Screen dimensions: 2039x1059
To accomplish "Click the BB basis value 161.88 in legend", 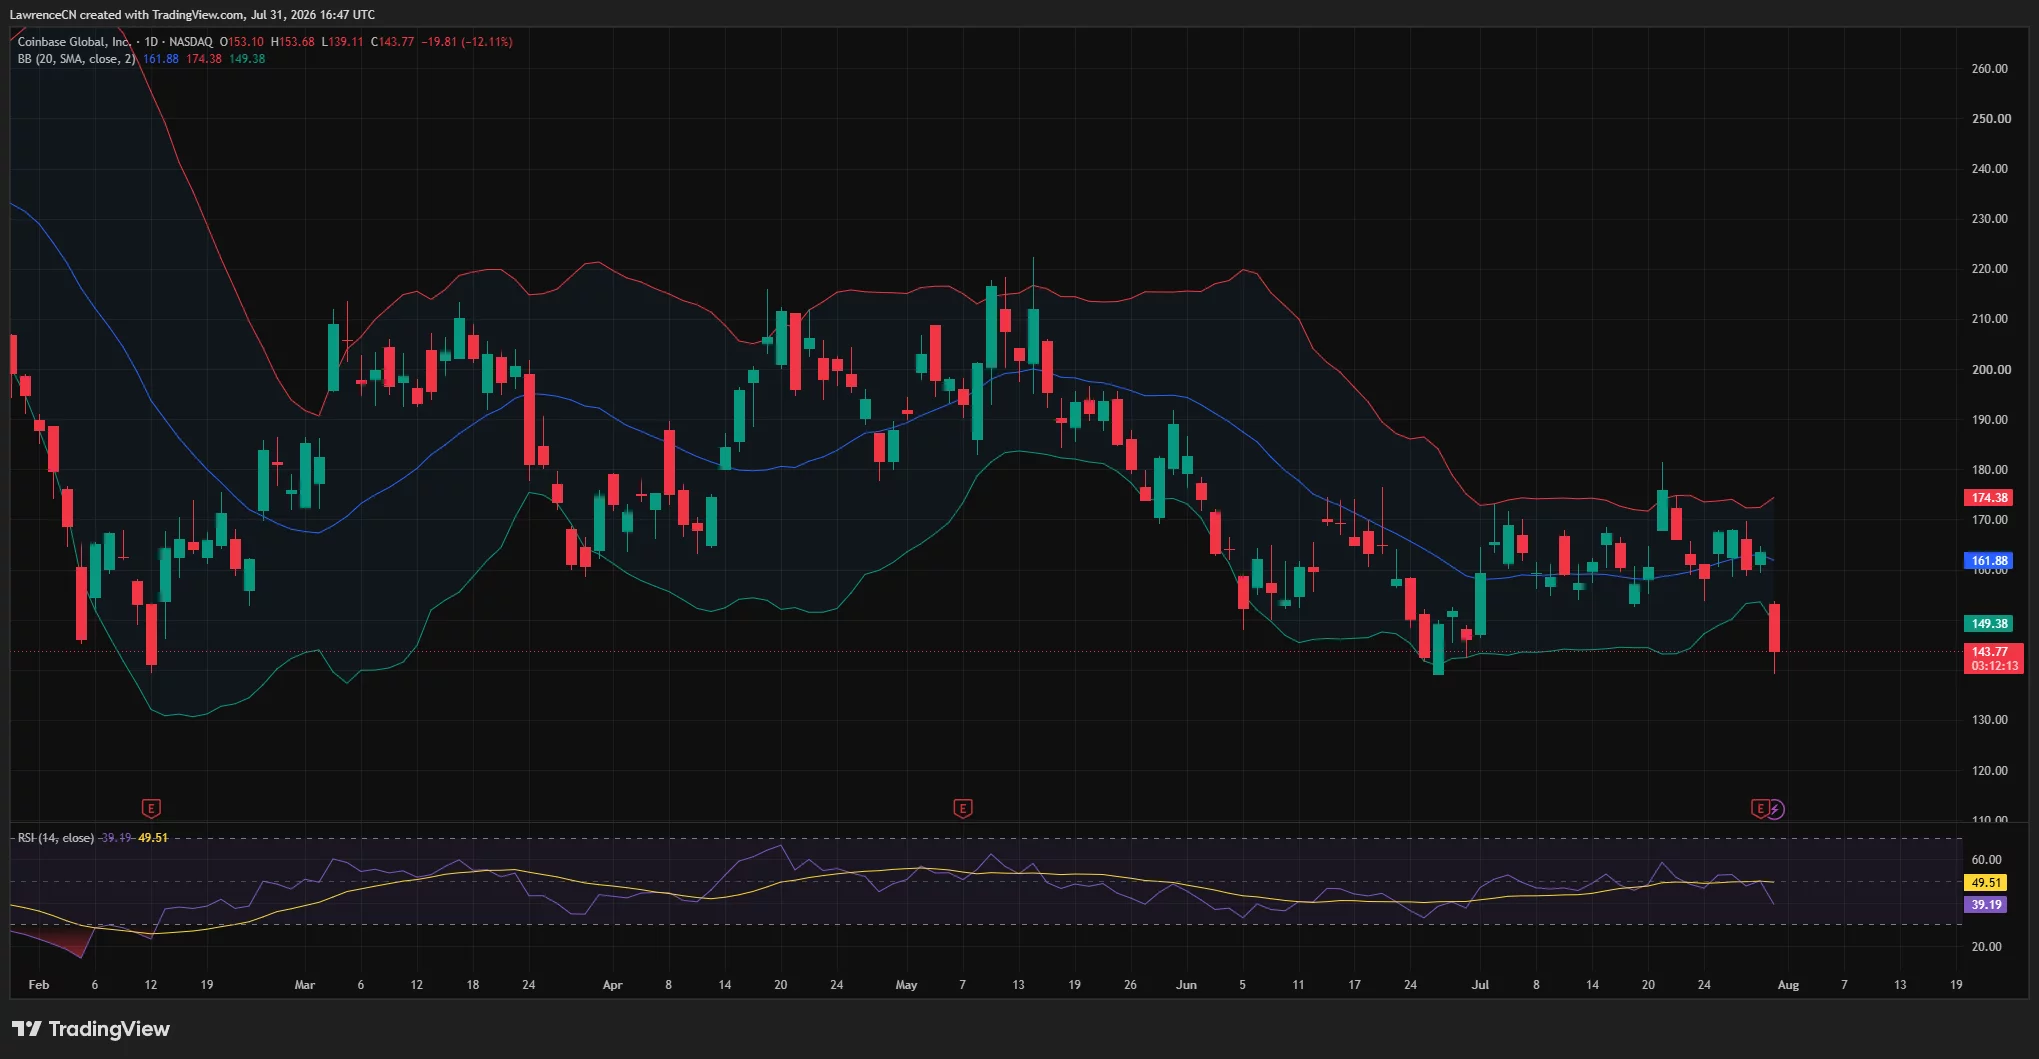I will pos(161,59).
